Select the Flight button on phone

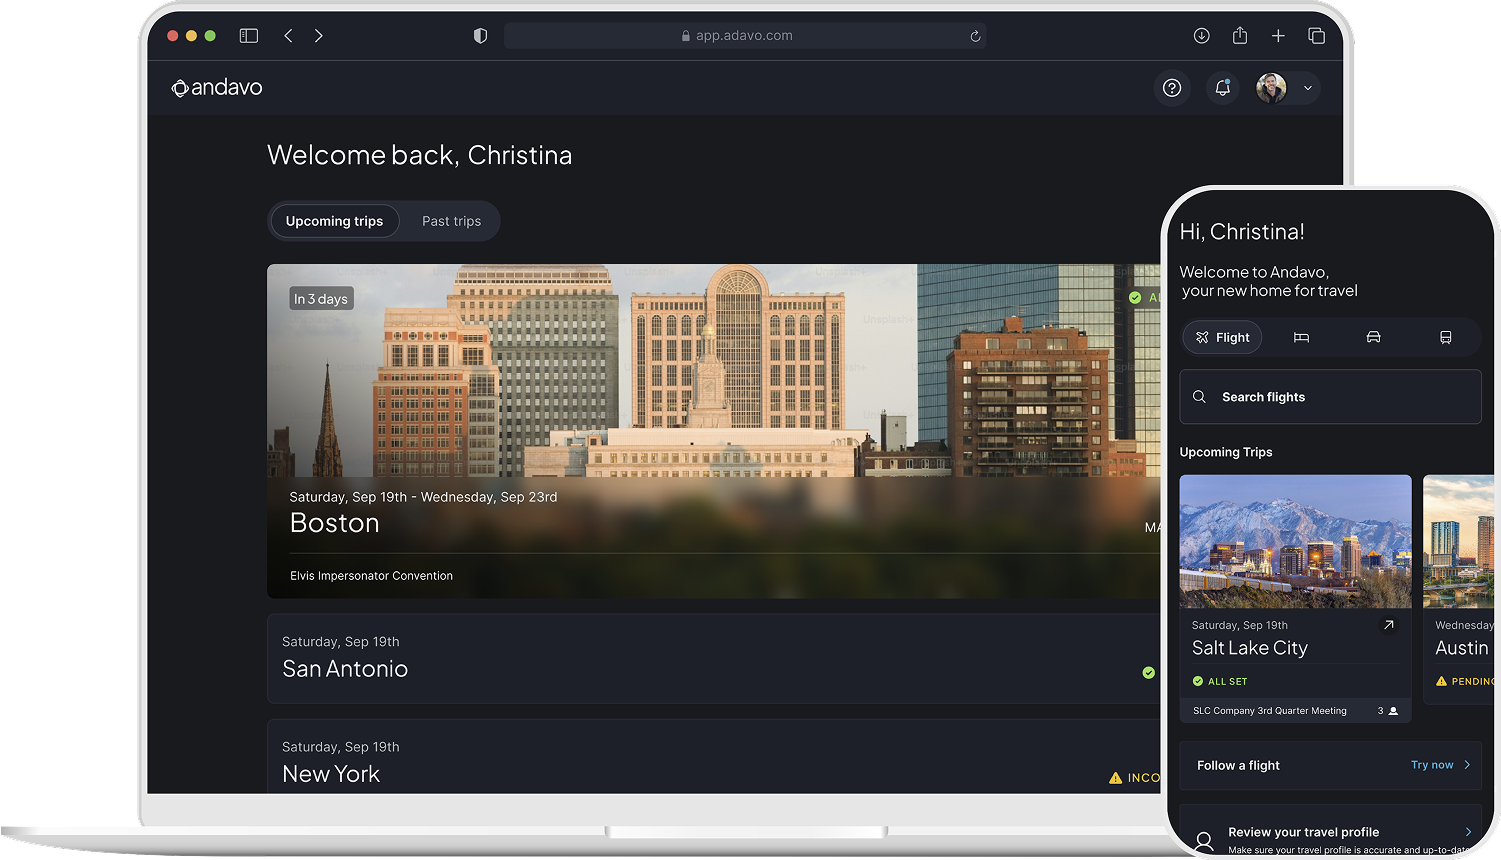(x=1223, y=338)
